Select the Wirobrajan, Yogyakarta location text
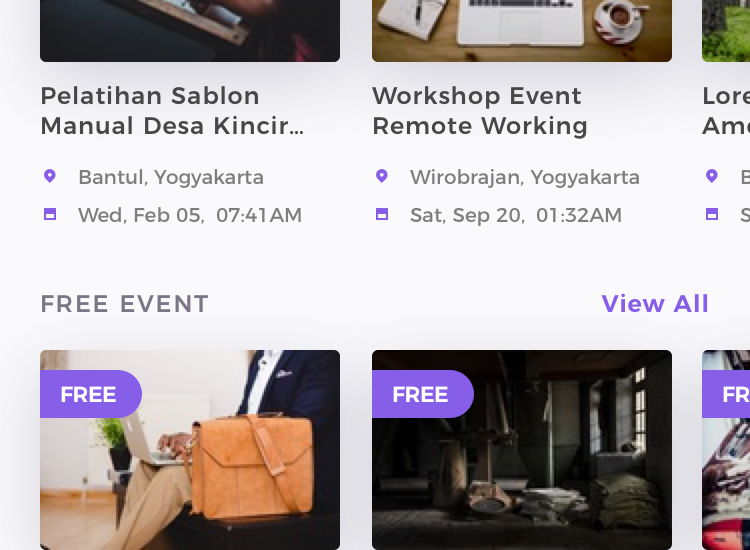 point(525,177)
